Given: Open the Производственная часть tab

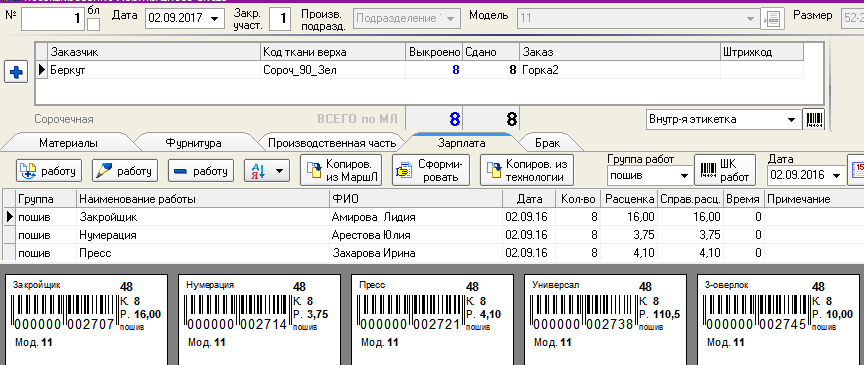Looking at the screenshot, I should click(332, 143).
